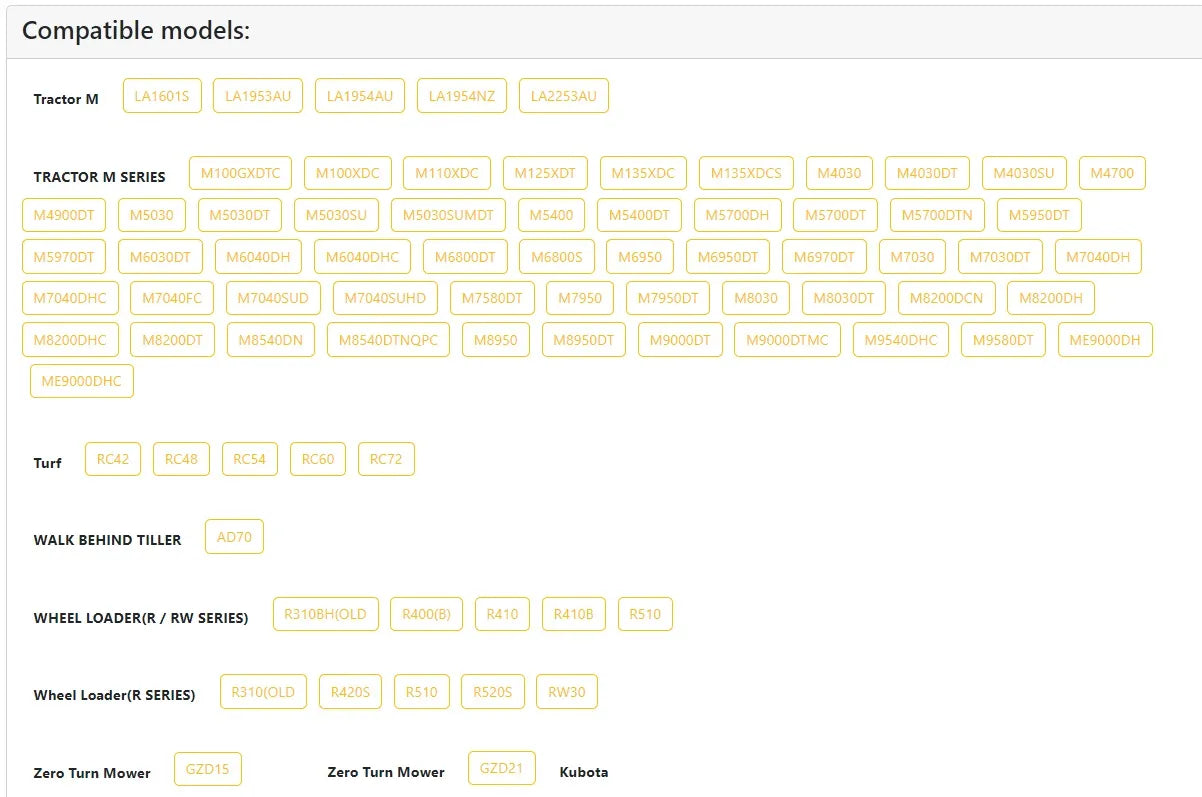Select the RC42 turf tag
The height and width of the screenshot is (797, 1202).
113,459
